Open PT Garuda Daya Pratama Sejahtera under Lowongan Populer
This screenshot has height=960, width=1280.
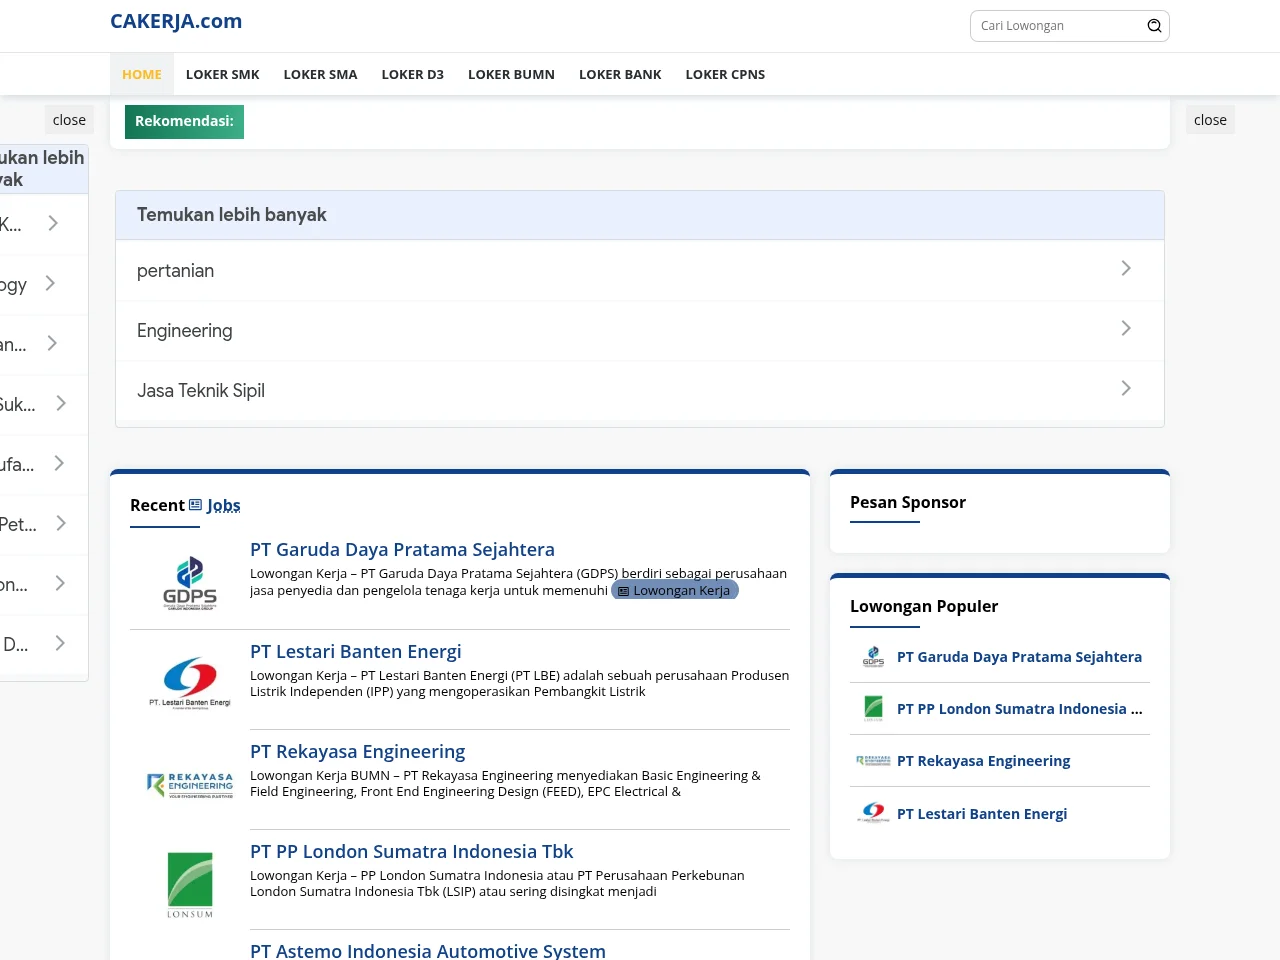click(x=1019, y=657)
